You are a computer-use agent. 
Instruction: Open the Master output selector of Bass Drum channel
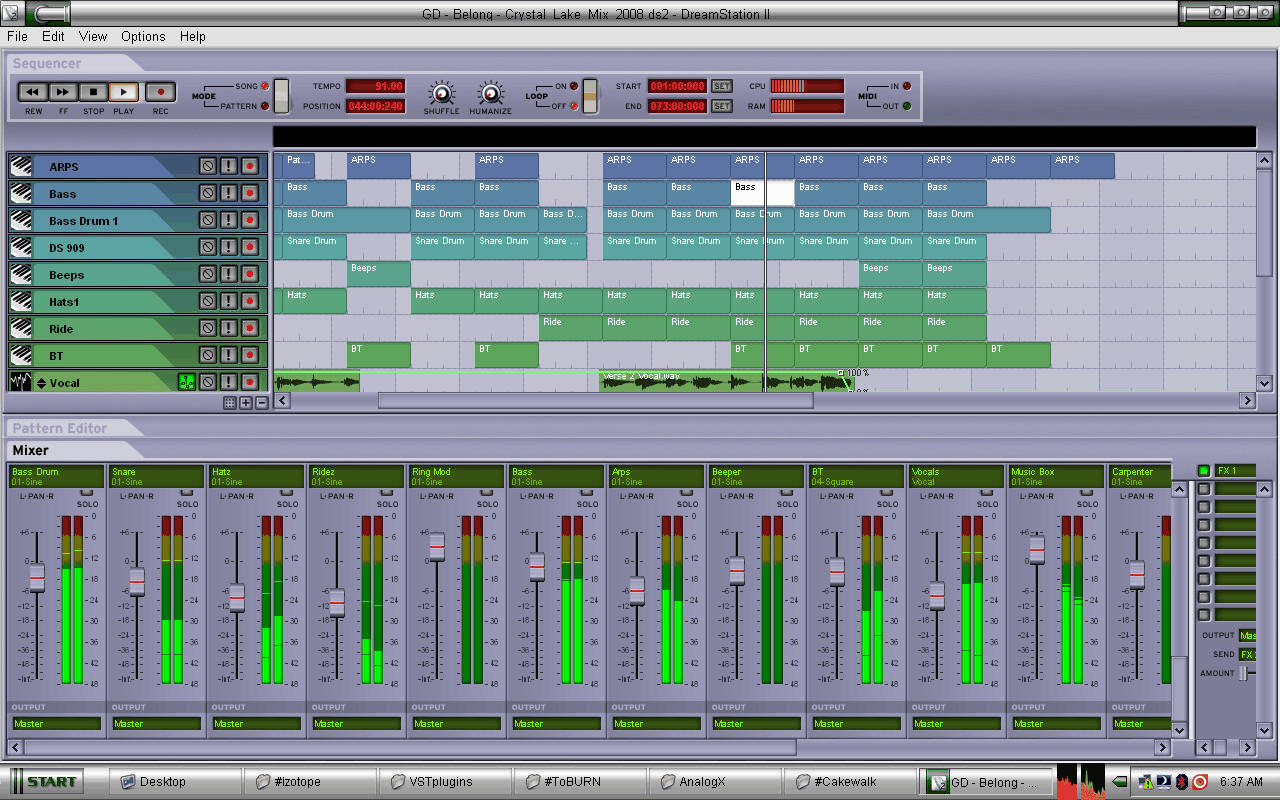click(57, 723)
